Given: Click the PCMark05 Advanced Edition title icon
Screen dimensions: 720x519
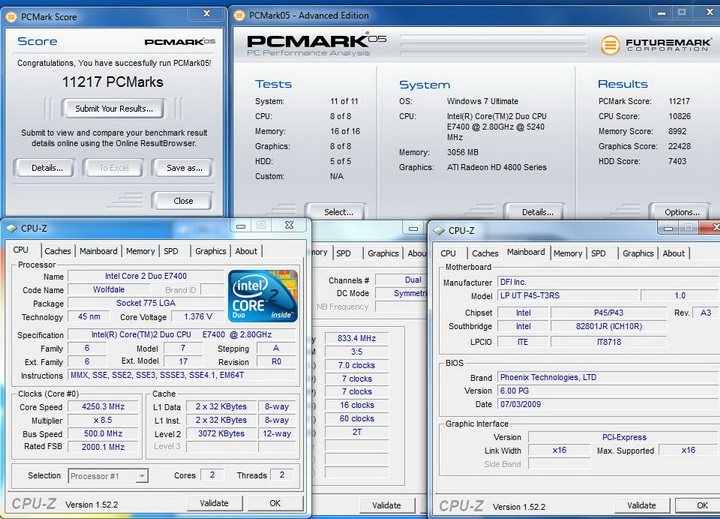Looking at the screenshot, I should (x=239, y=16).
